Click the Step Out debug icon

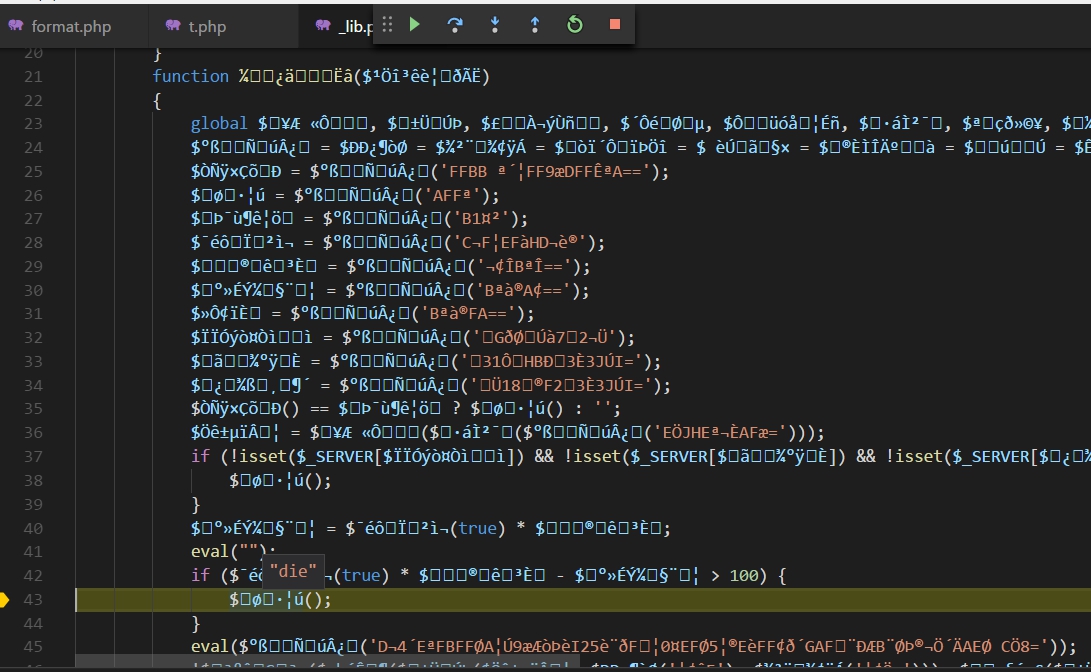click(534, 24)
